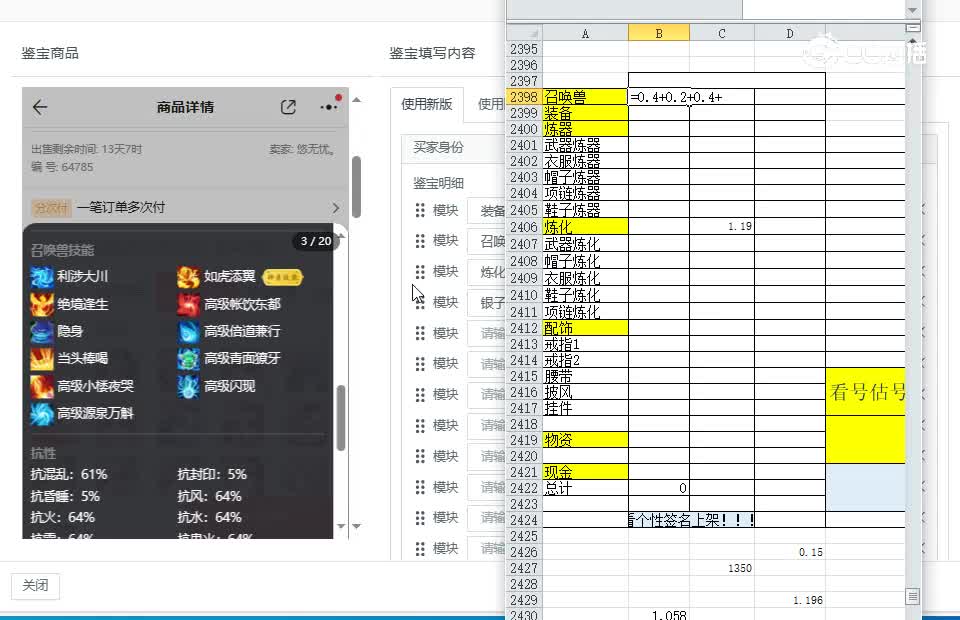Click the 炼化 yellow cell in row 2406
The image size is (960, 620).
(585, 226)
